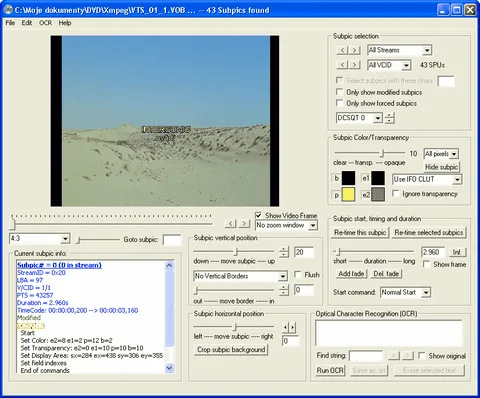This screenshot has width=480, height=398.
Task: Open Use IFO CLUT dropdown
Action: click(x=457, y=179)
